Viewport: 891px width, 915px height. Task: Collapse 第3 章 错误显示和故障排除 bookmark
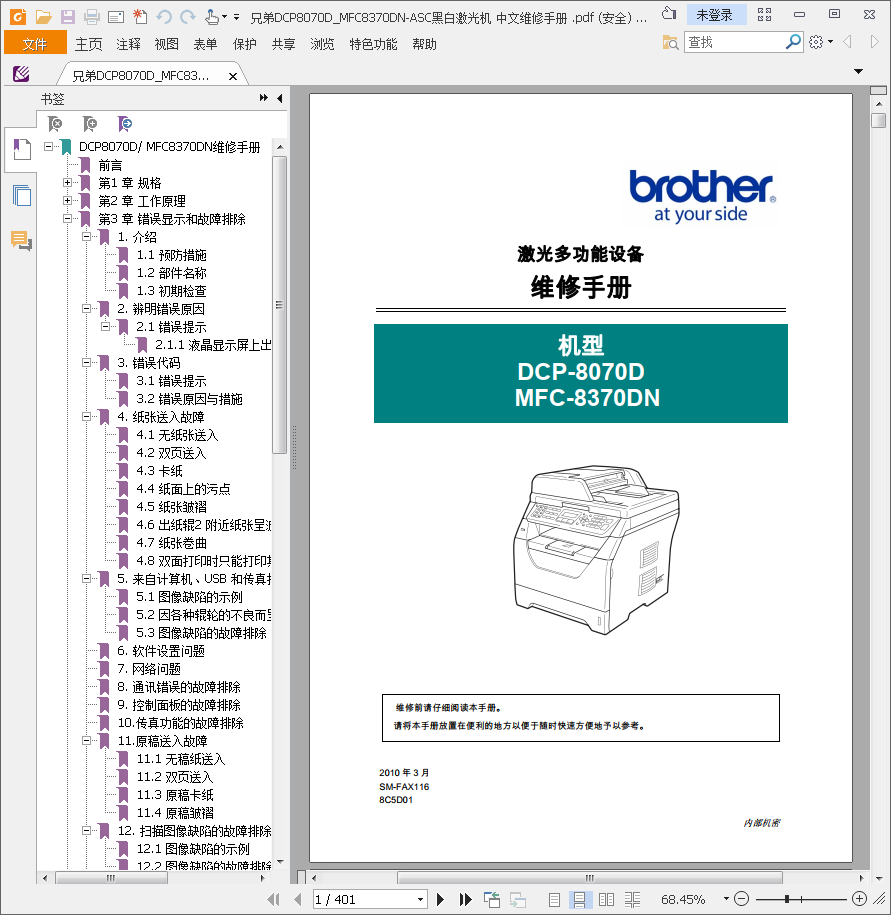coord(68,219)
